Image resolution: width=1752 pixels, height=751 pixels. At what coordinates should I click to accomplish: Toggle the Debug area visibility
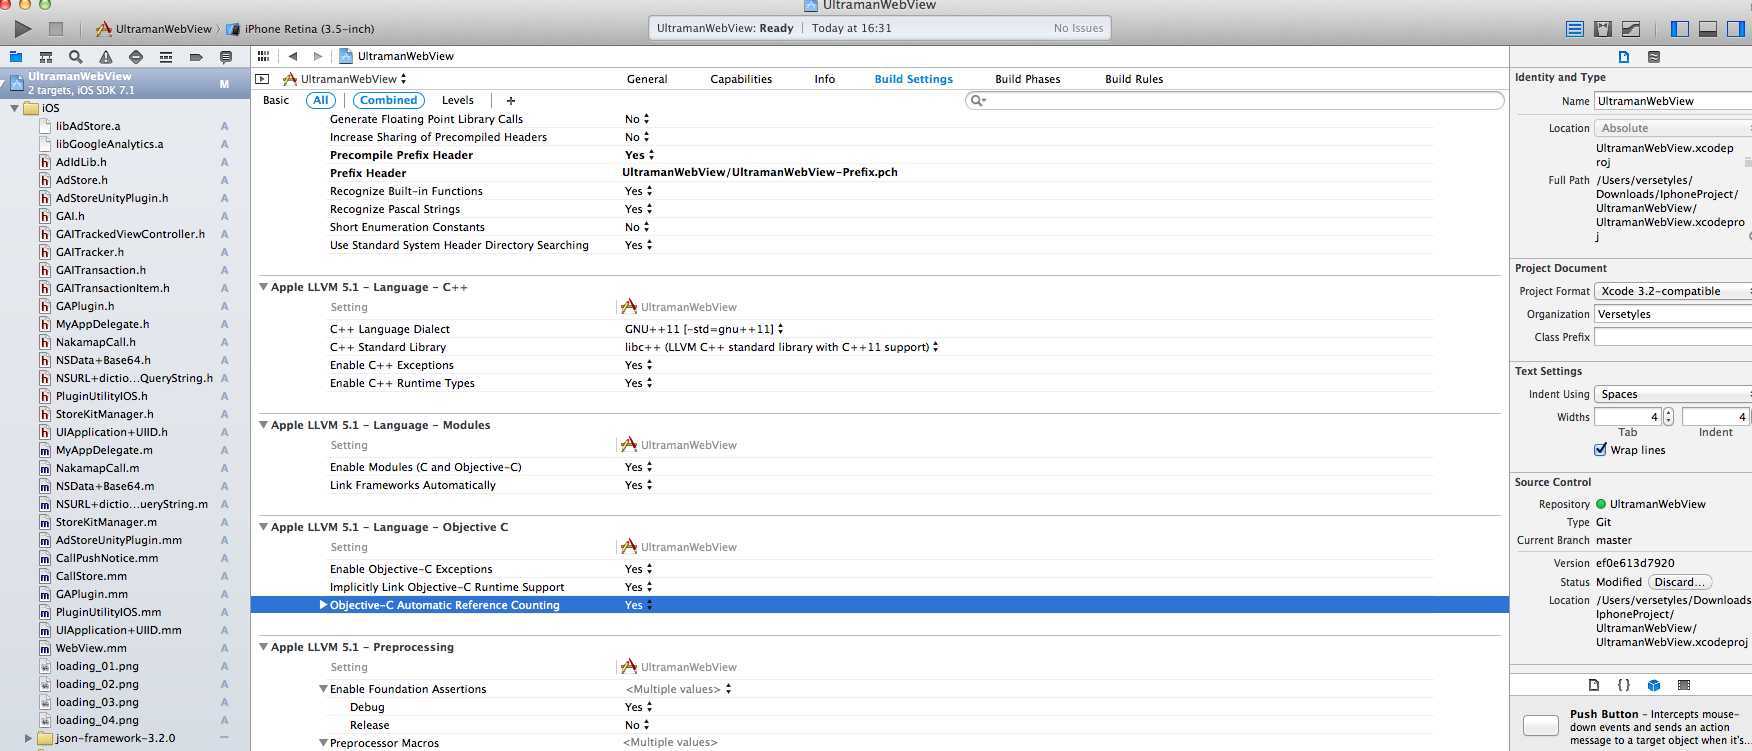pos(1708,29)
